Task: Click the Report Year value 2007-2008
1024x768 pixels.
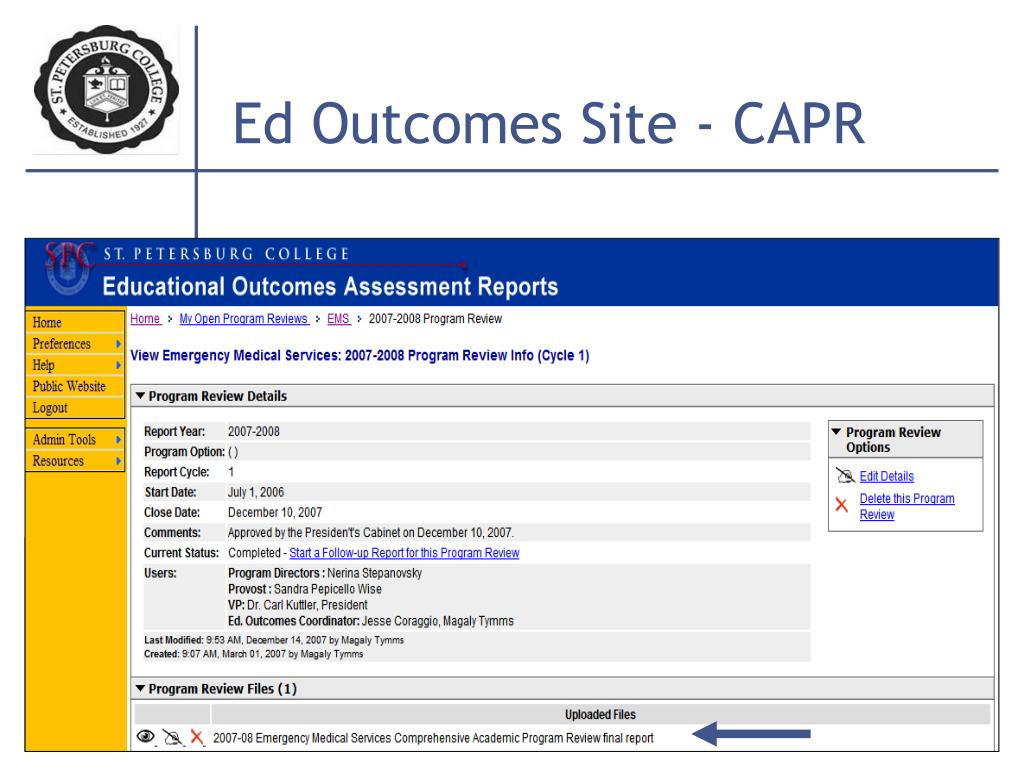Action: (253, 432)
